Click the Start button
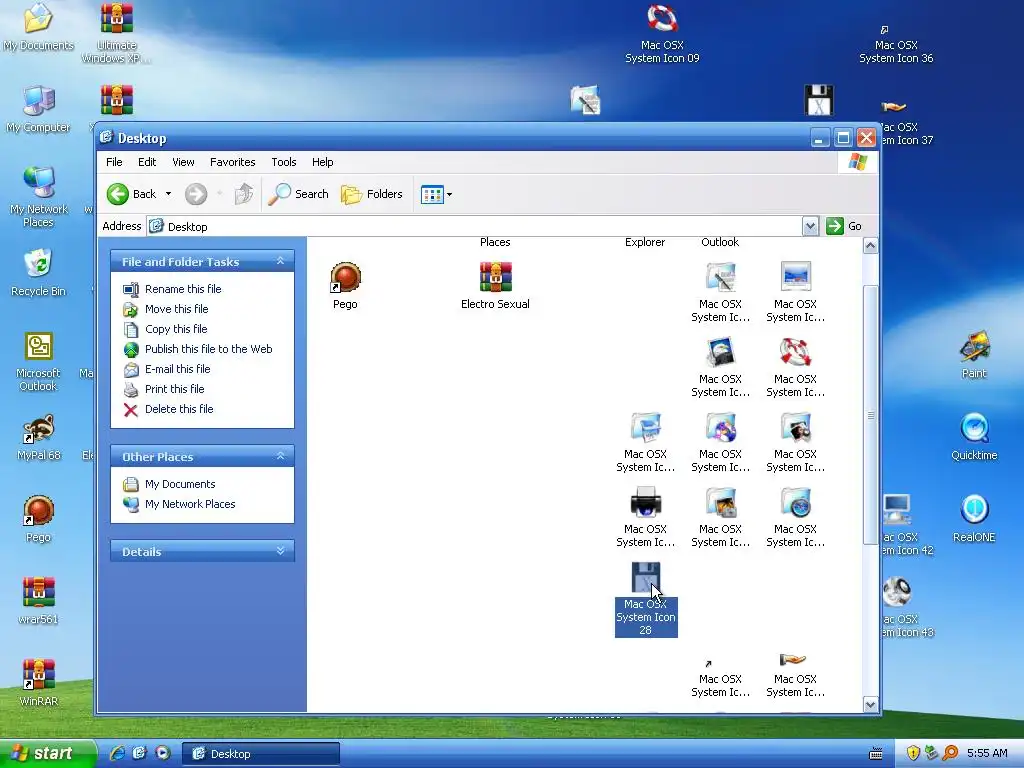Viewport: 1024px width, 768px height. pos(48,754)
